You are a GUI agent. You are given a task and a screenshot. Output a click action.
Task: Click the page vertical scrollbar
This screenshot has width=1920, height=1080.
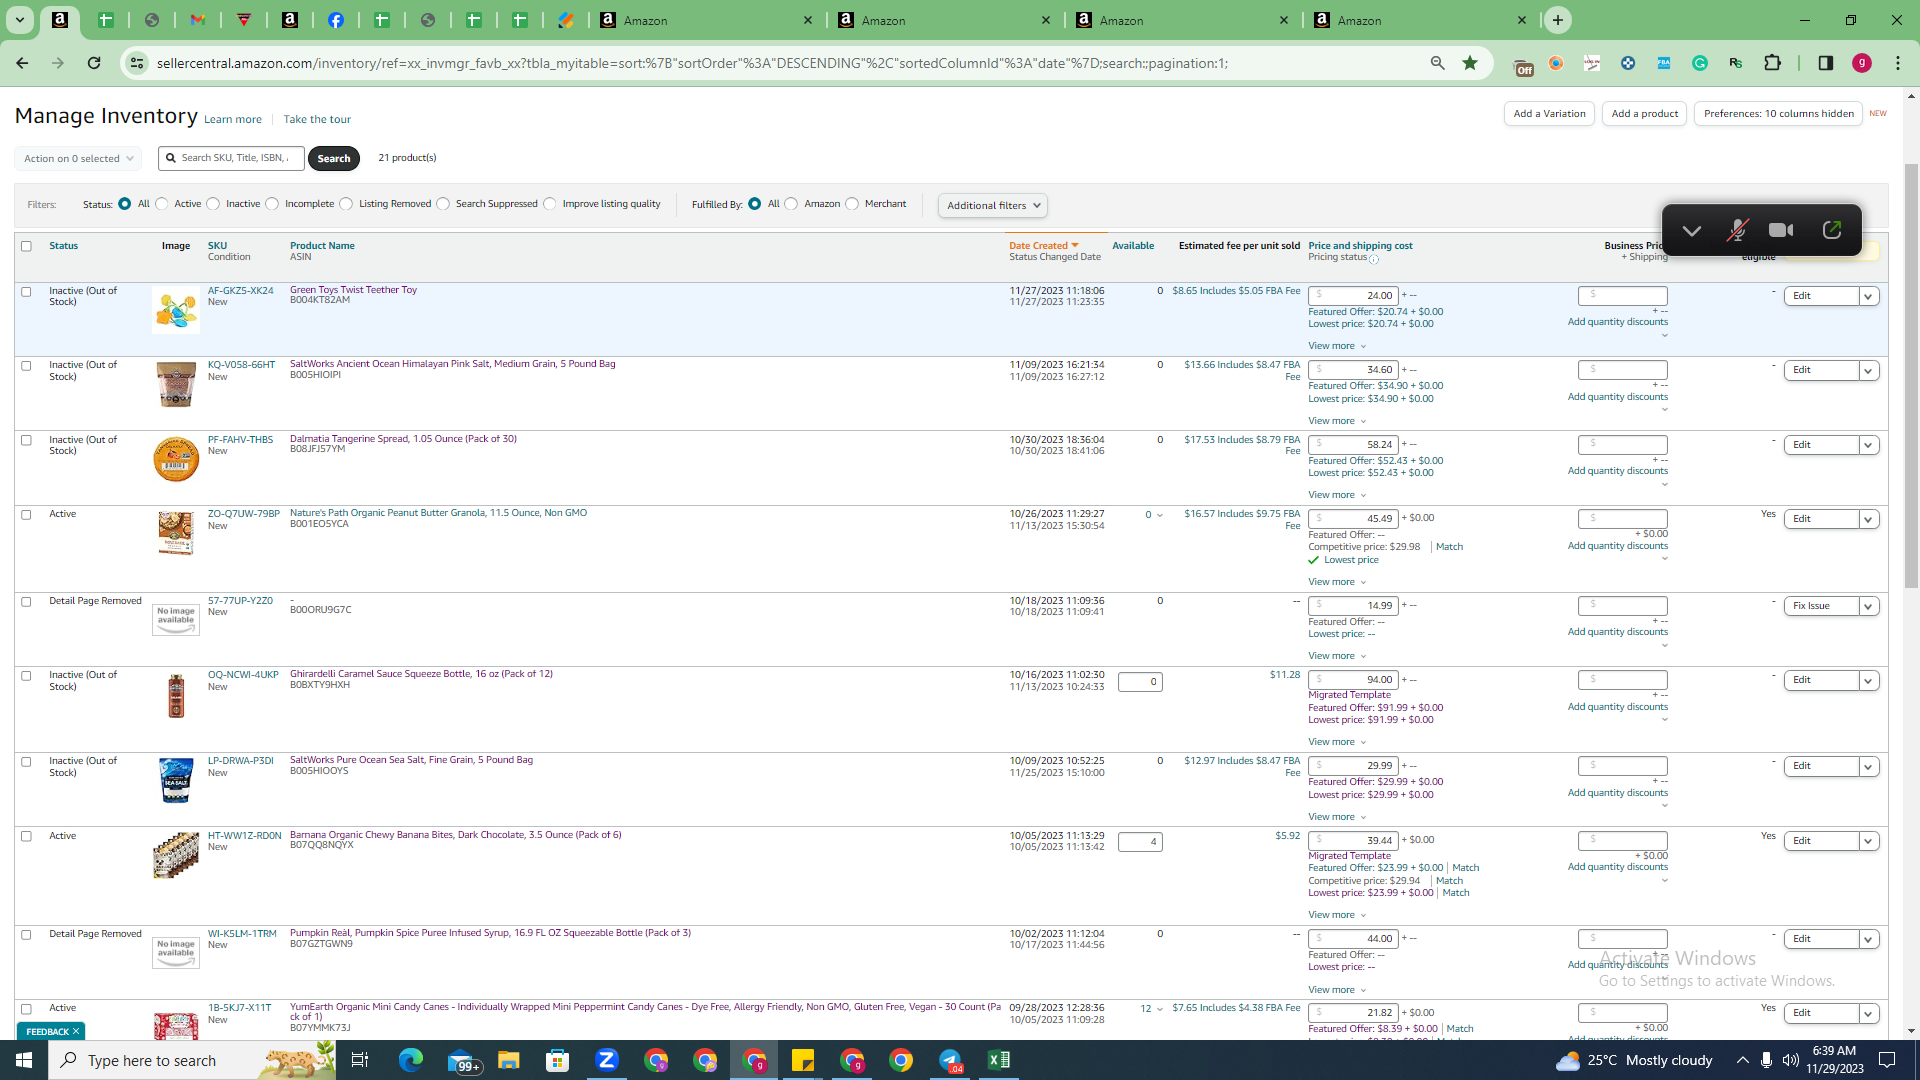click(1912, 375)
